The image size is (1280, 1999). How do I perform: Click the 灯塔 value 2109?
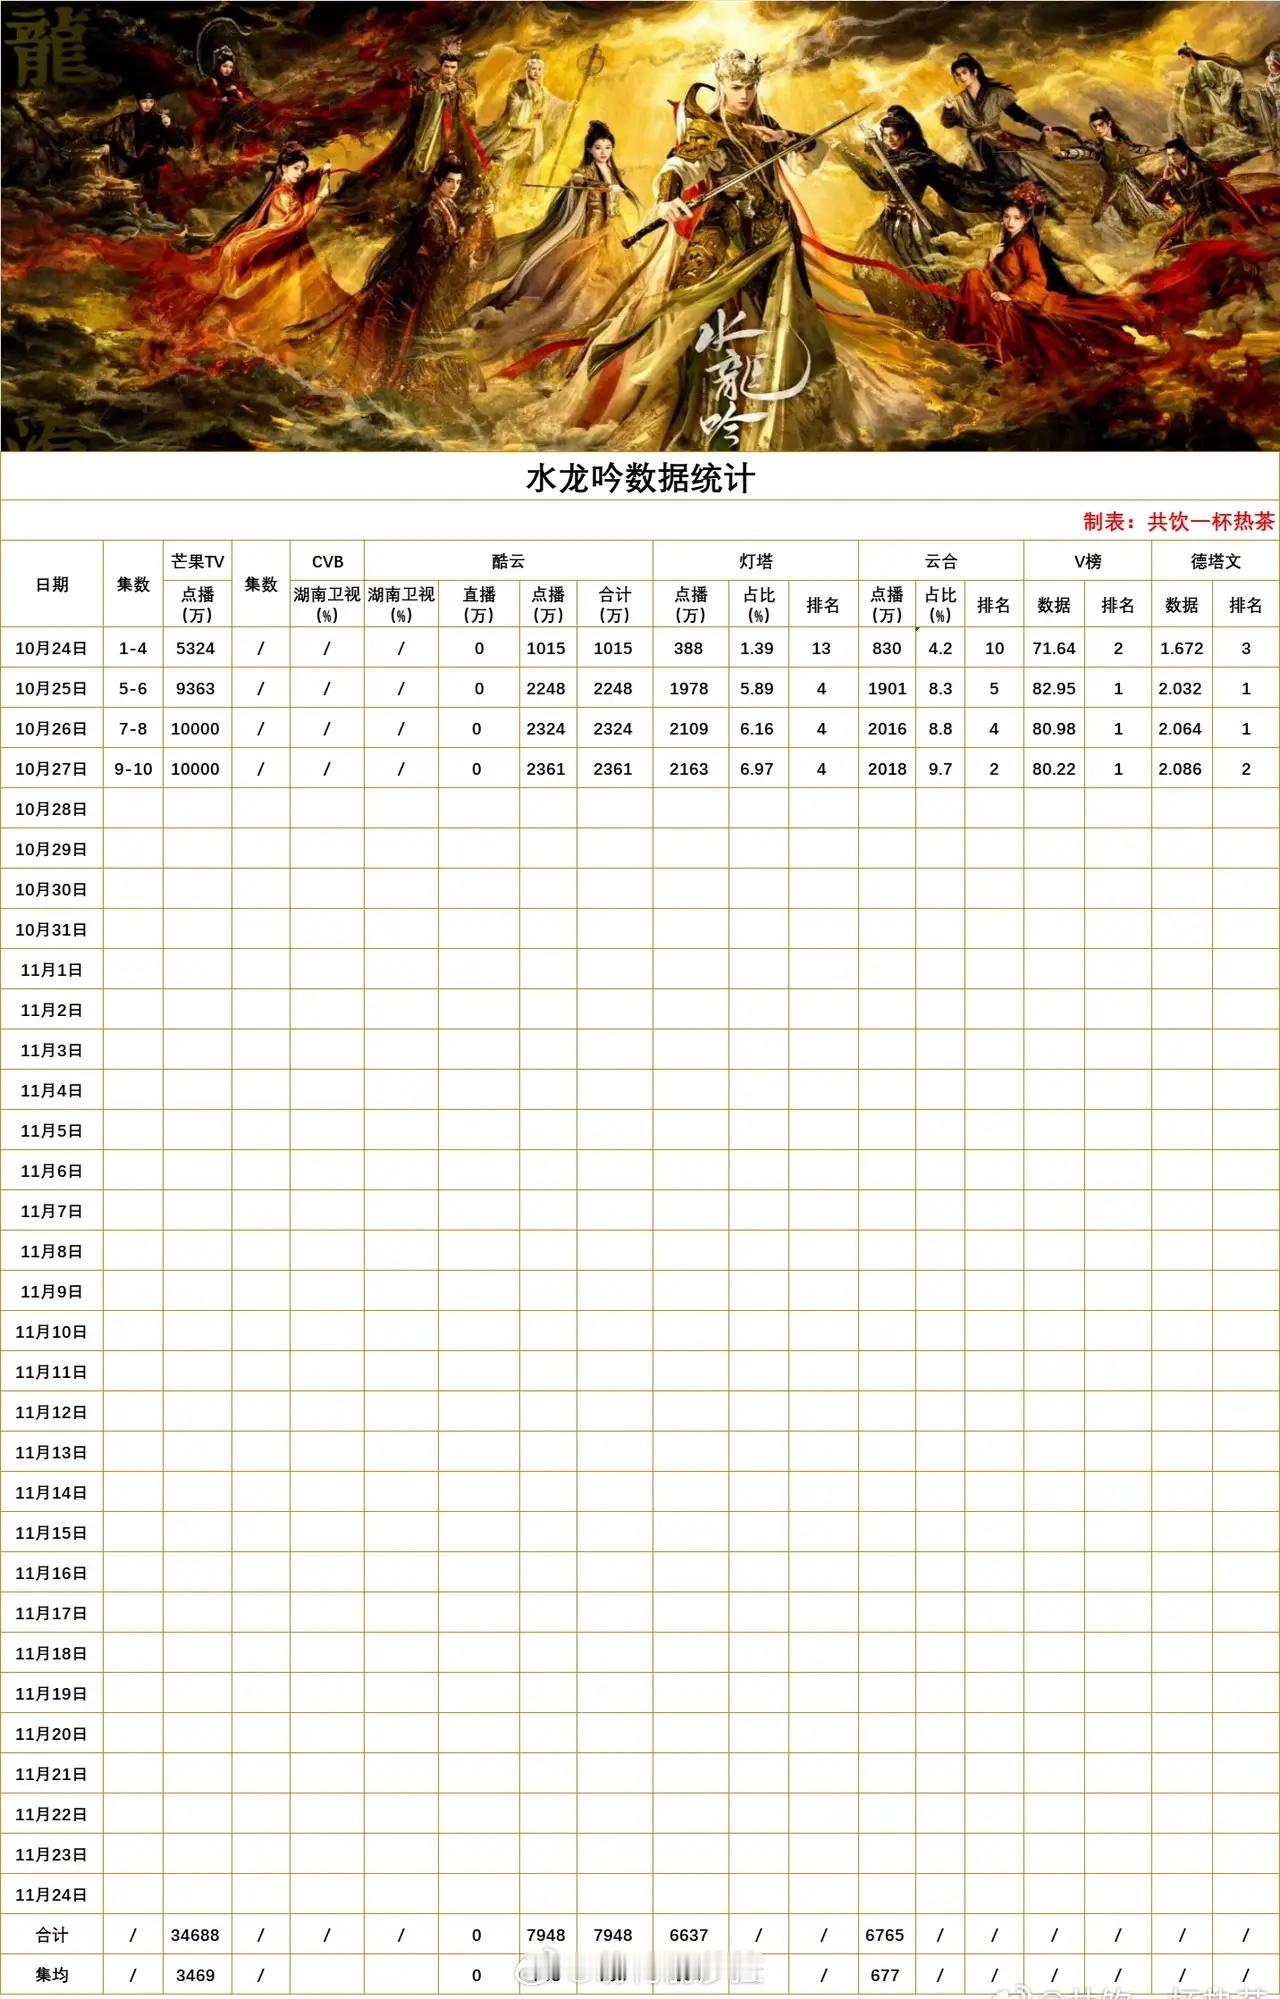click(688, 728)
